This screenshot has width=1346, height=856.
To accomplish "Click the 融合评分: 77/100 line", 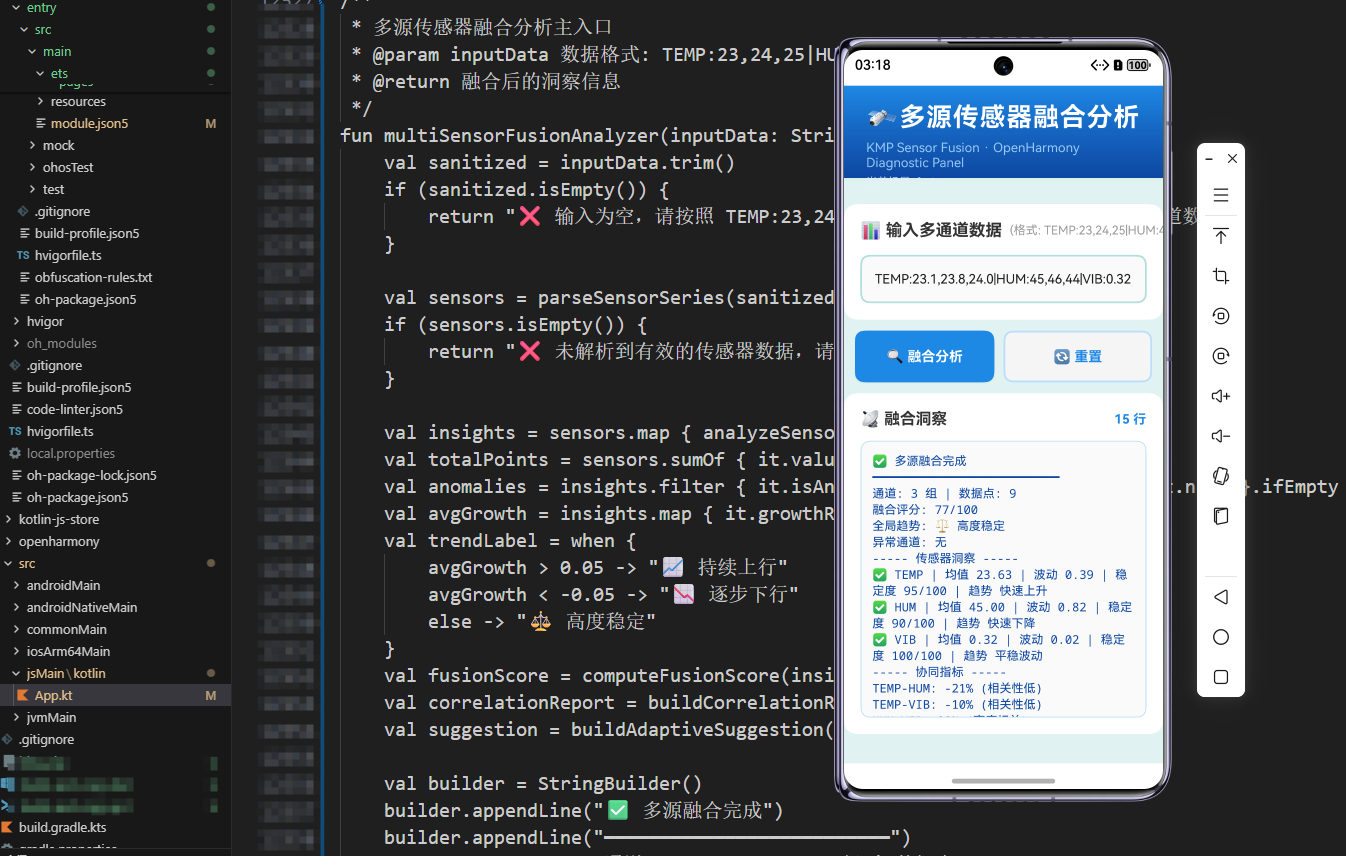I will click(925, 510).
